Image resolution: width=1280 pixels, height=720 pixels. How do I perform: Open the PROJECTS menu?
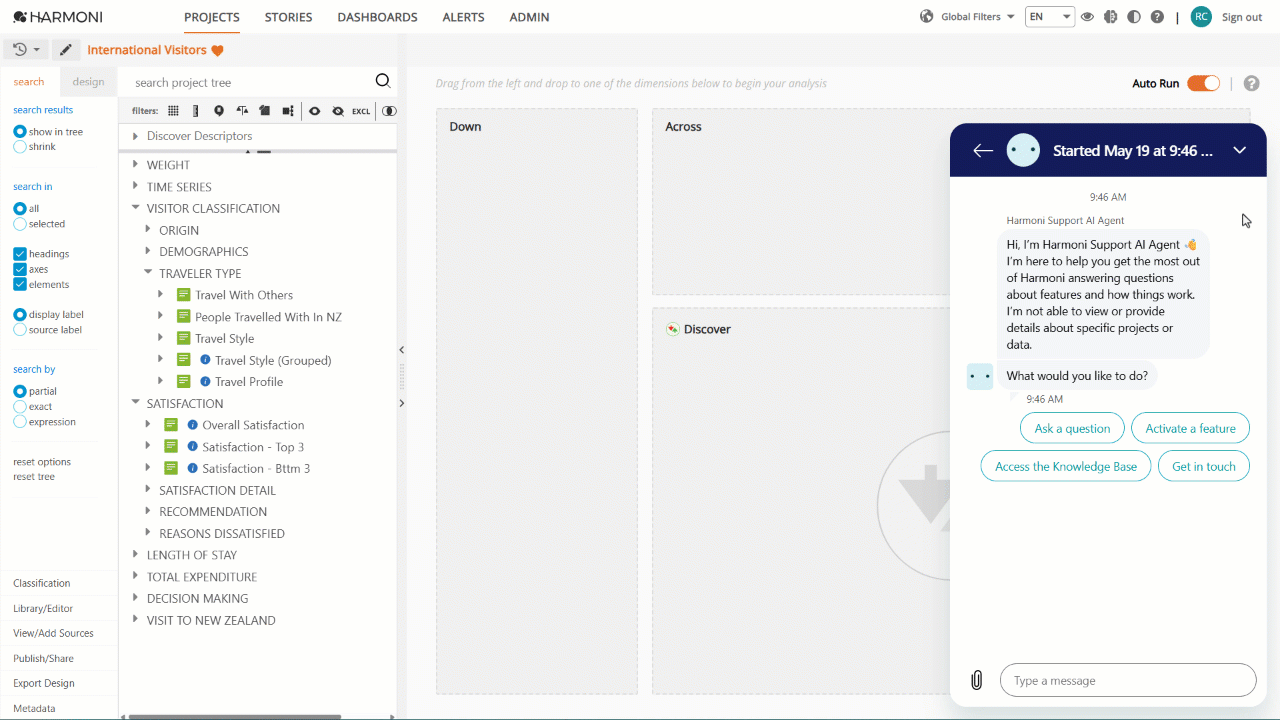pyautogui.click(x=212, y=17)
